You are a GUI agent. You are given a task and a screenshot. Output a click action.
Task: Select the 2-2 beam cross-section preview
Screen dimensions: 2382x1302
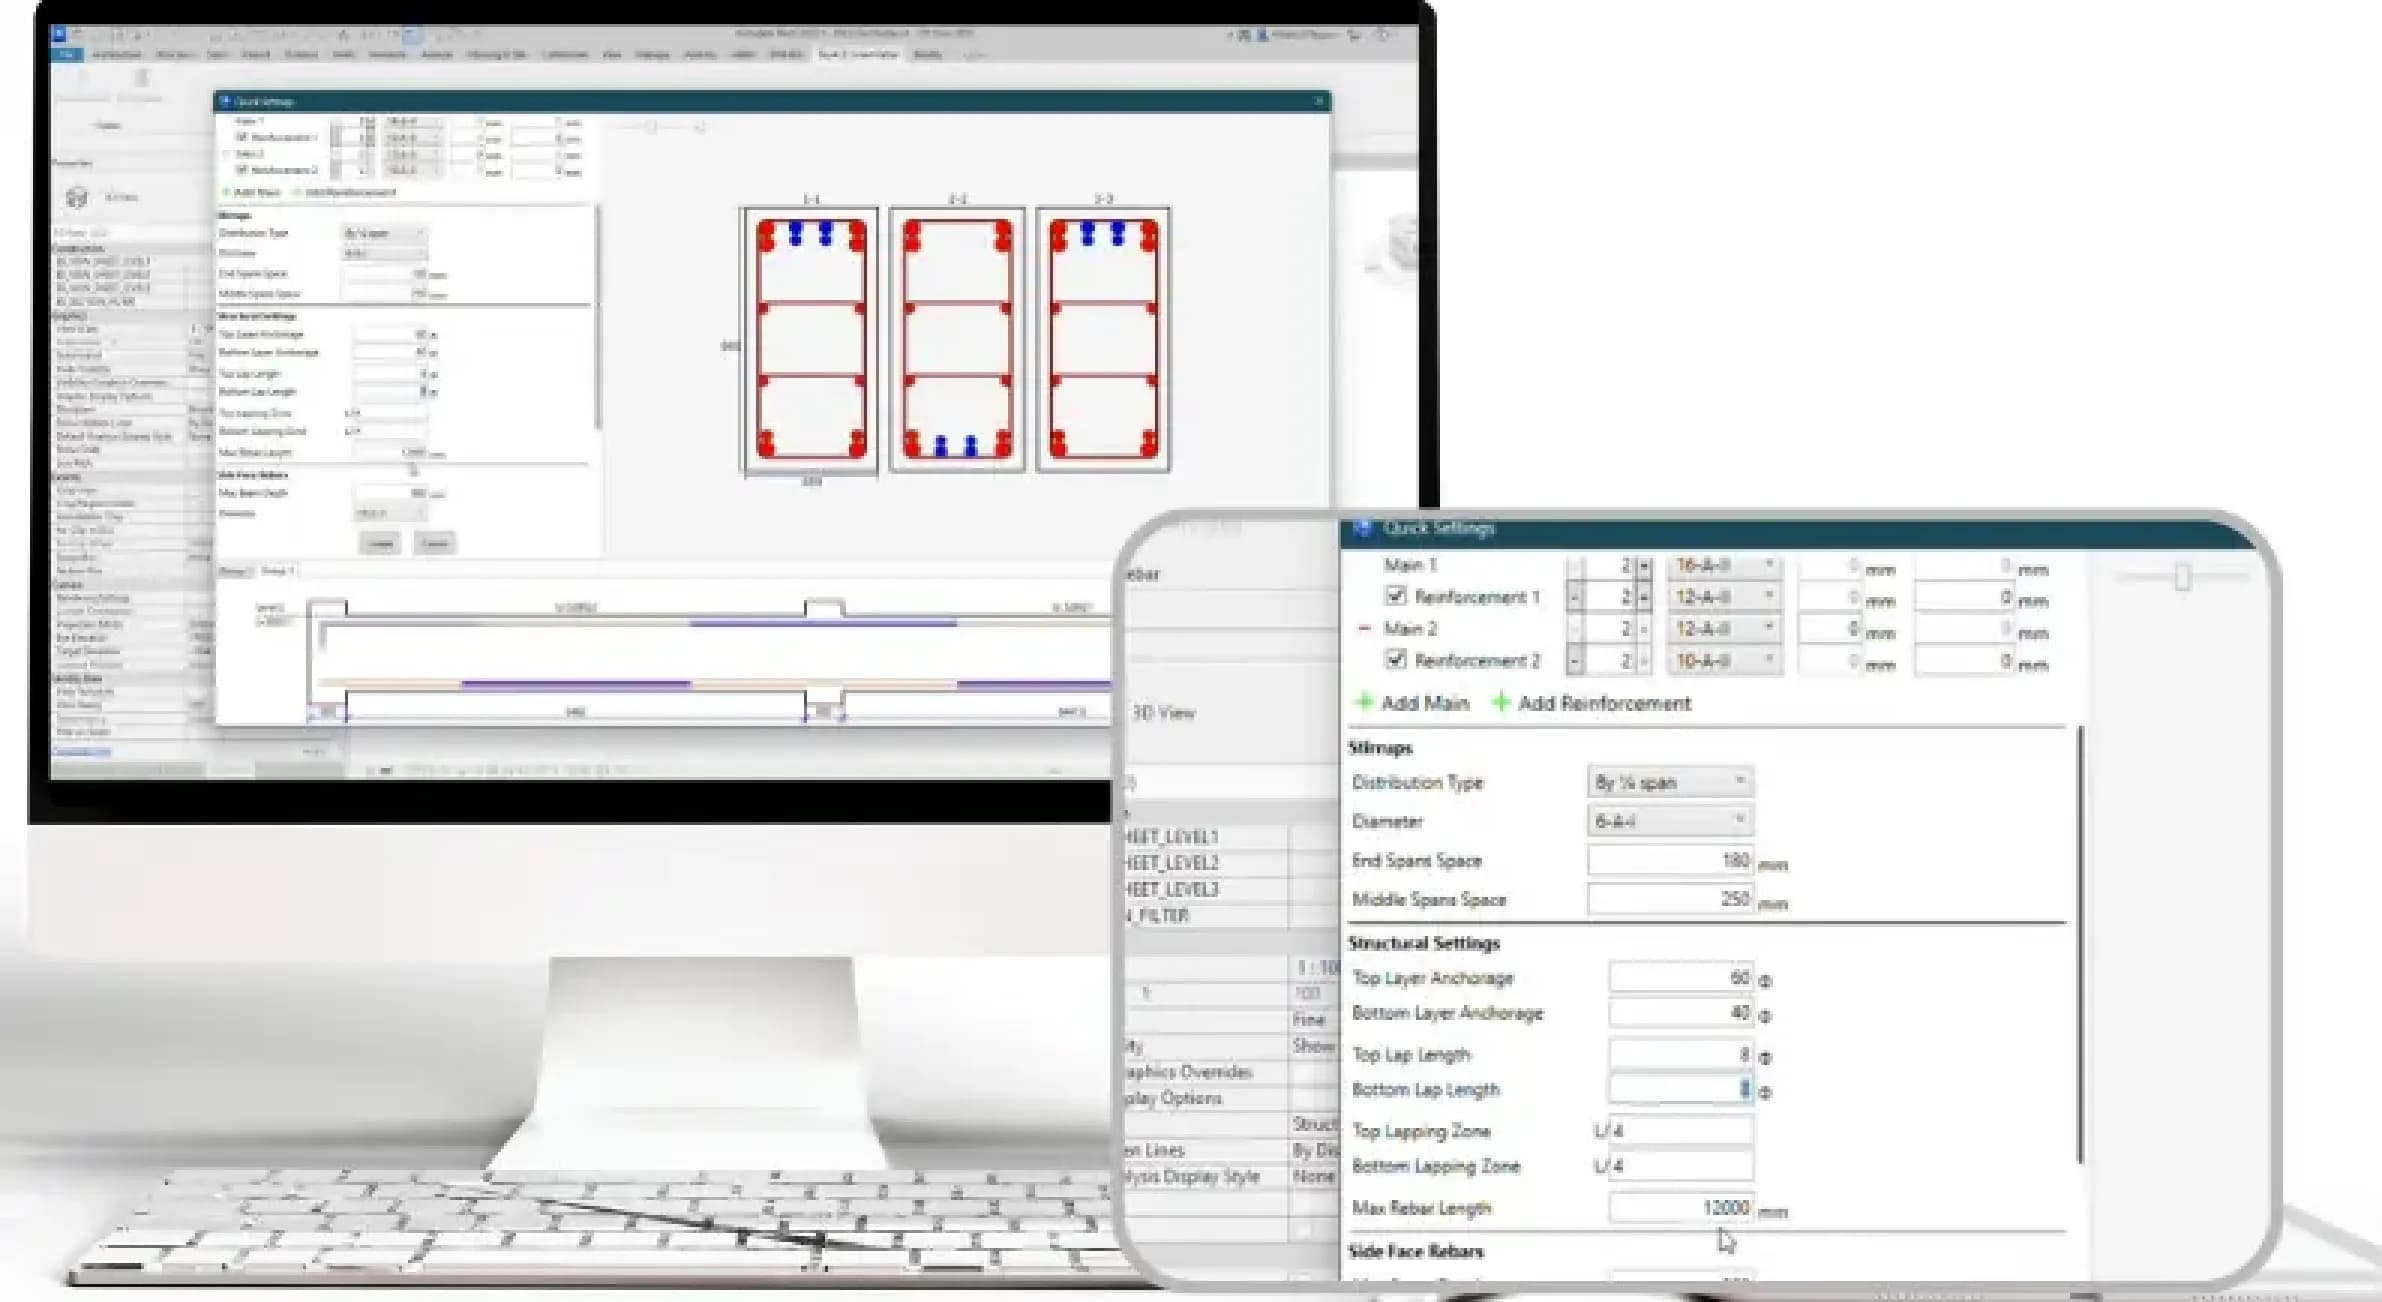[957, 339]
